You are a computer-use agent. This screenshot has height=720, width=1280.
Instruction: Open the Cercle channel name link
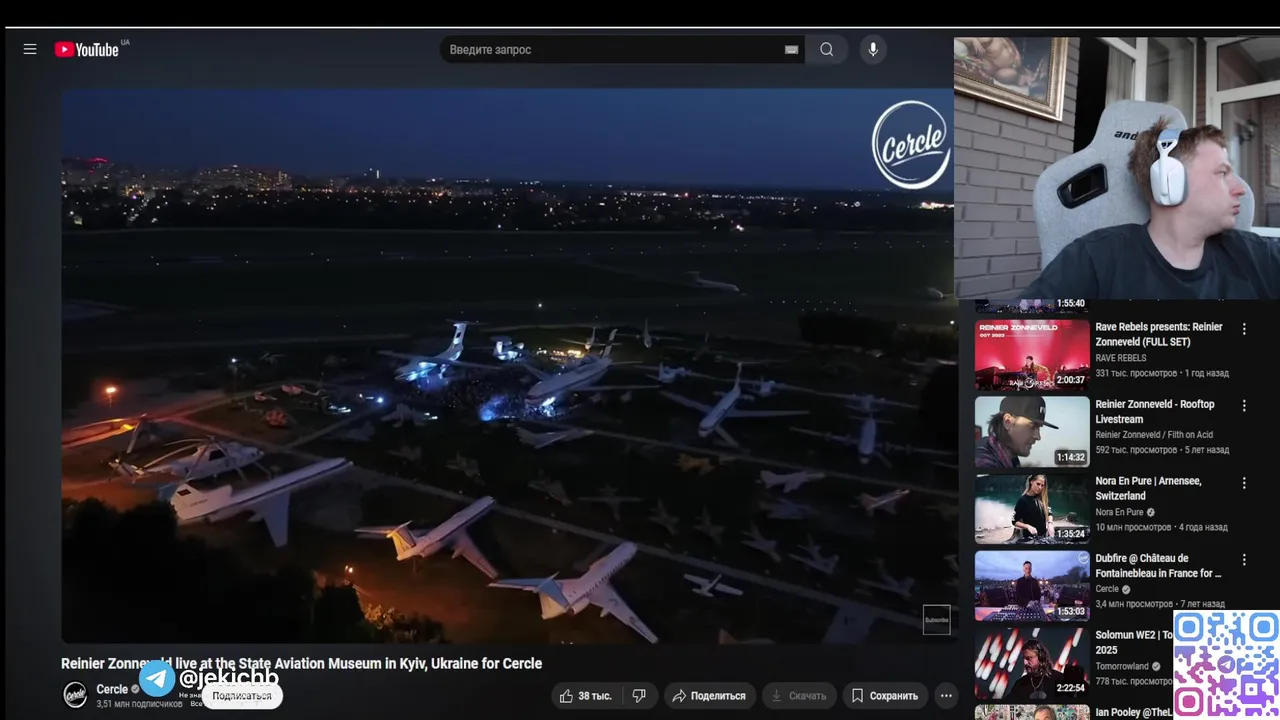[112, 689]
